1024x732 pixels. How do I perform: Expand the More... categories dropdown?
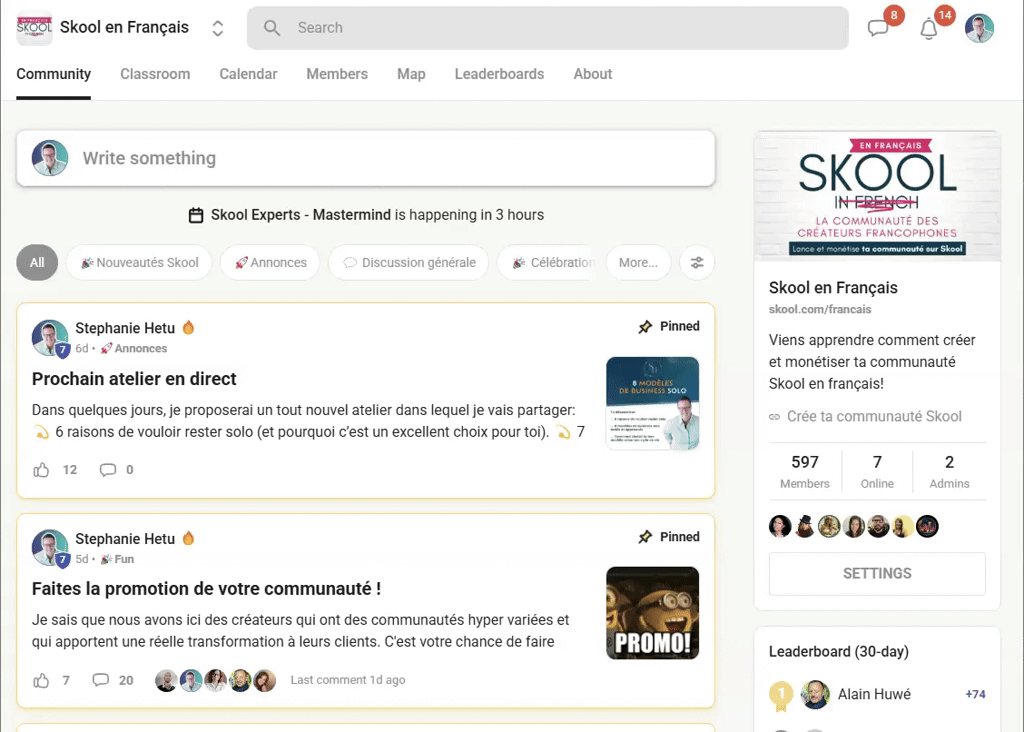click(x=638, y=263)
